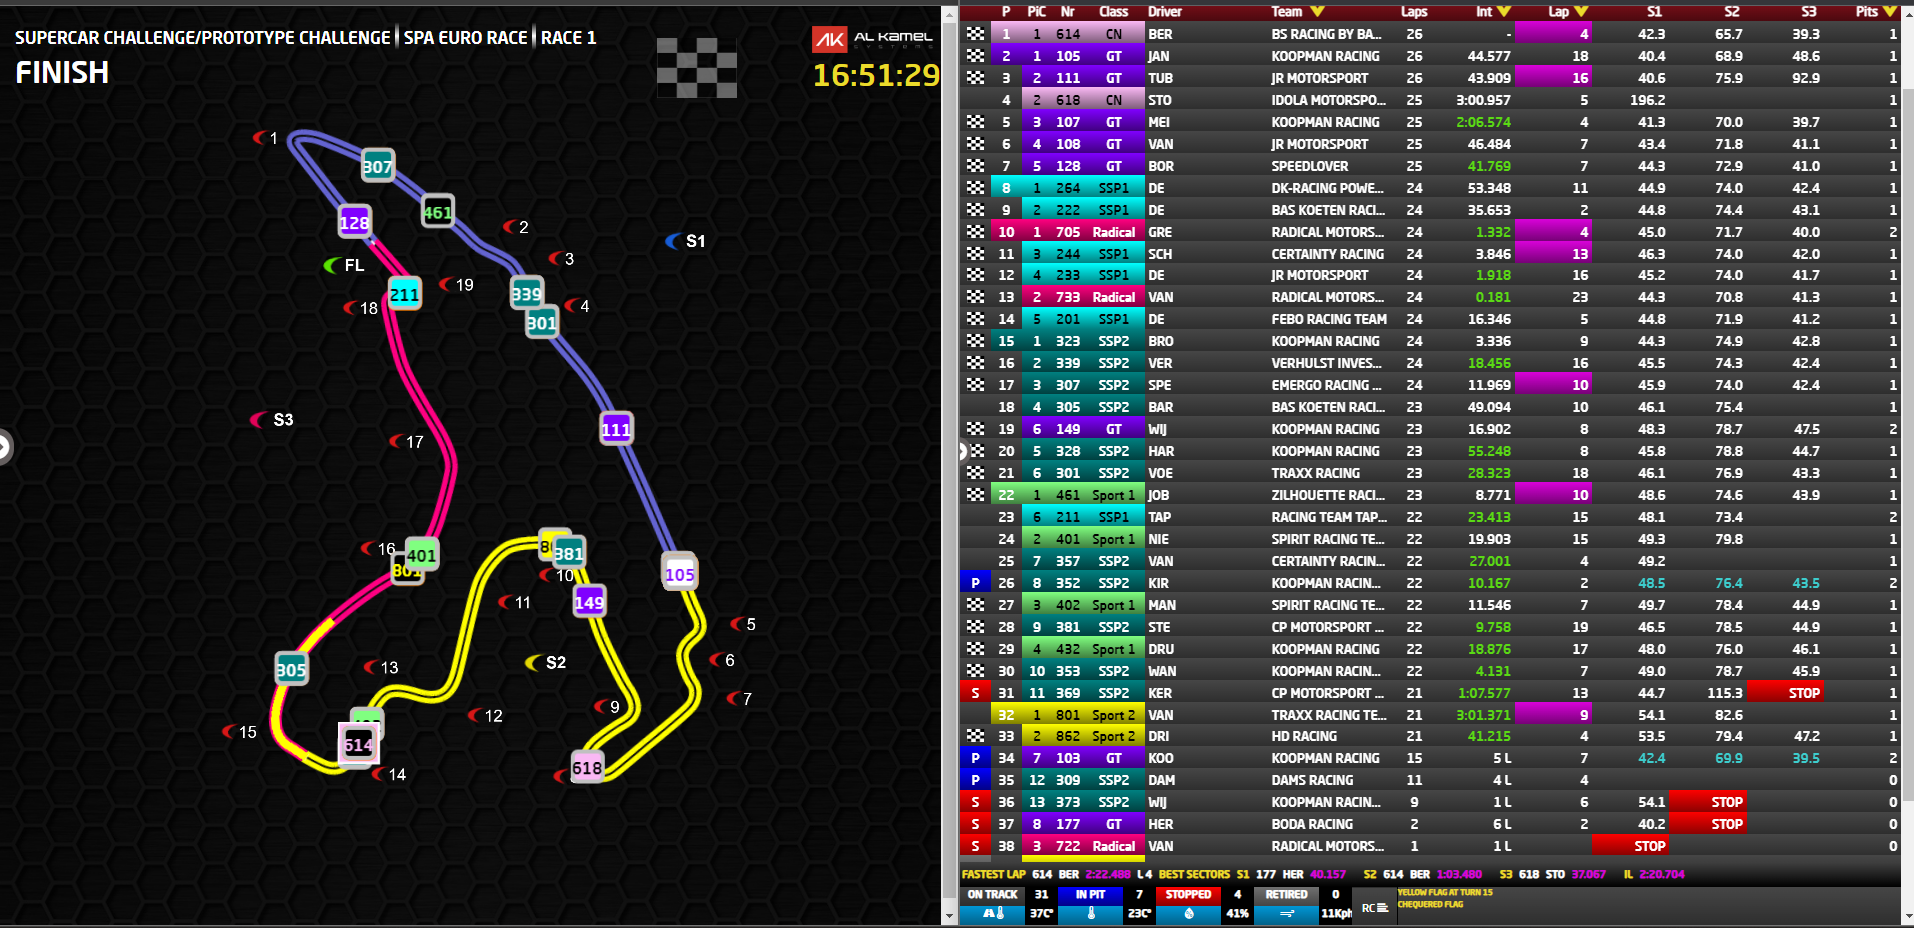The height and width of the screenshot is (928, 1914).
Task: Click turn 17 marker on the map
Action: [406, 442]
